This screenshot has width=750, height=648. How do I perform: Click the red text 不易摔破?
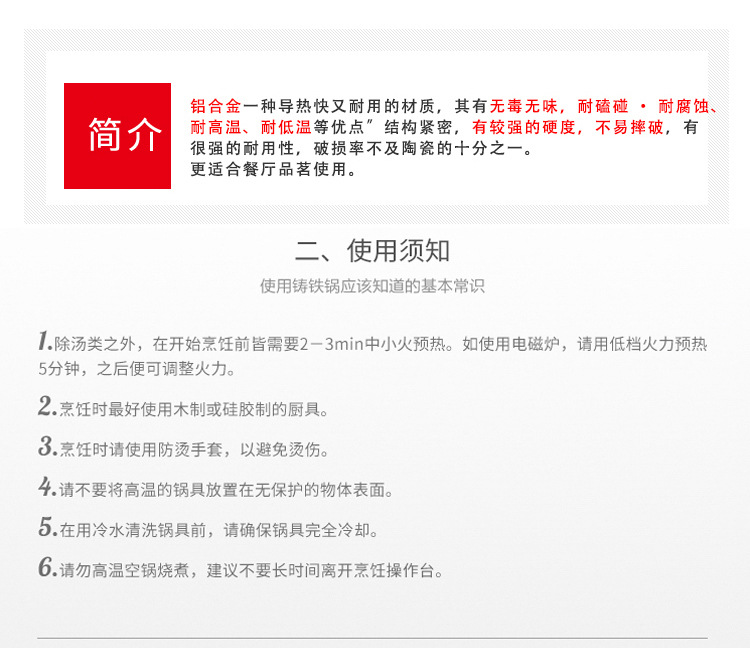[629, 127]
